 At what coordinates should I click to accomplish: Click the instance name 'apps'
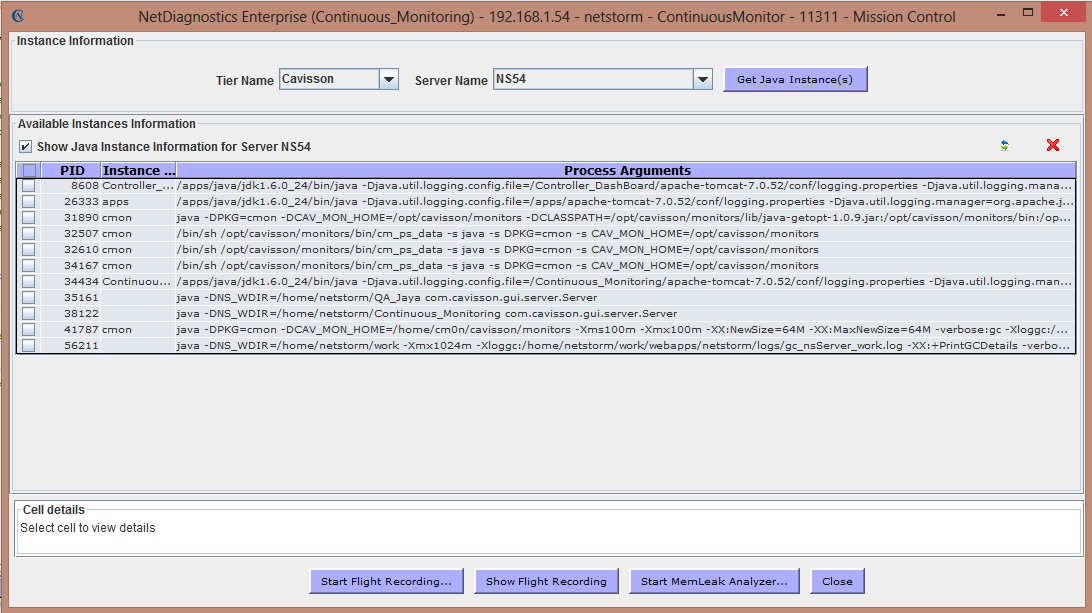(x=138, y=202)
